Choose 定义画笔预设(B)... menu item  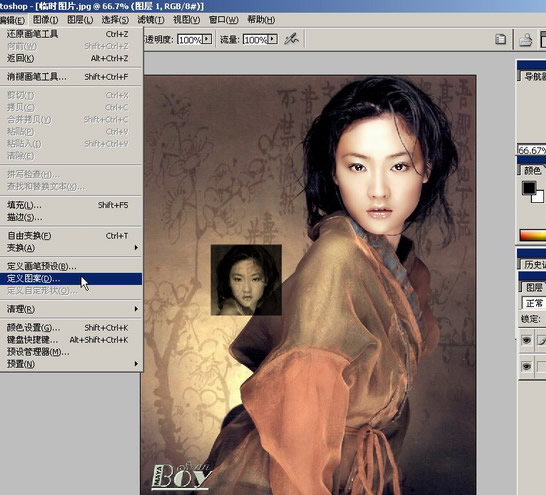tap(71, 266)
